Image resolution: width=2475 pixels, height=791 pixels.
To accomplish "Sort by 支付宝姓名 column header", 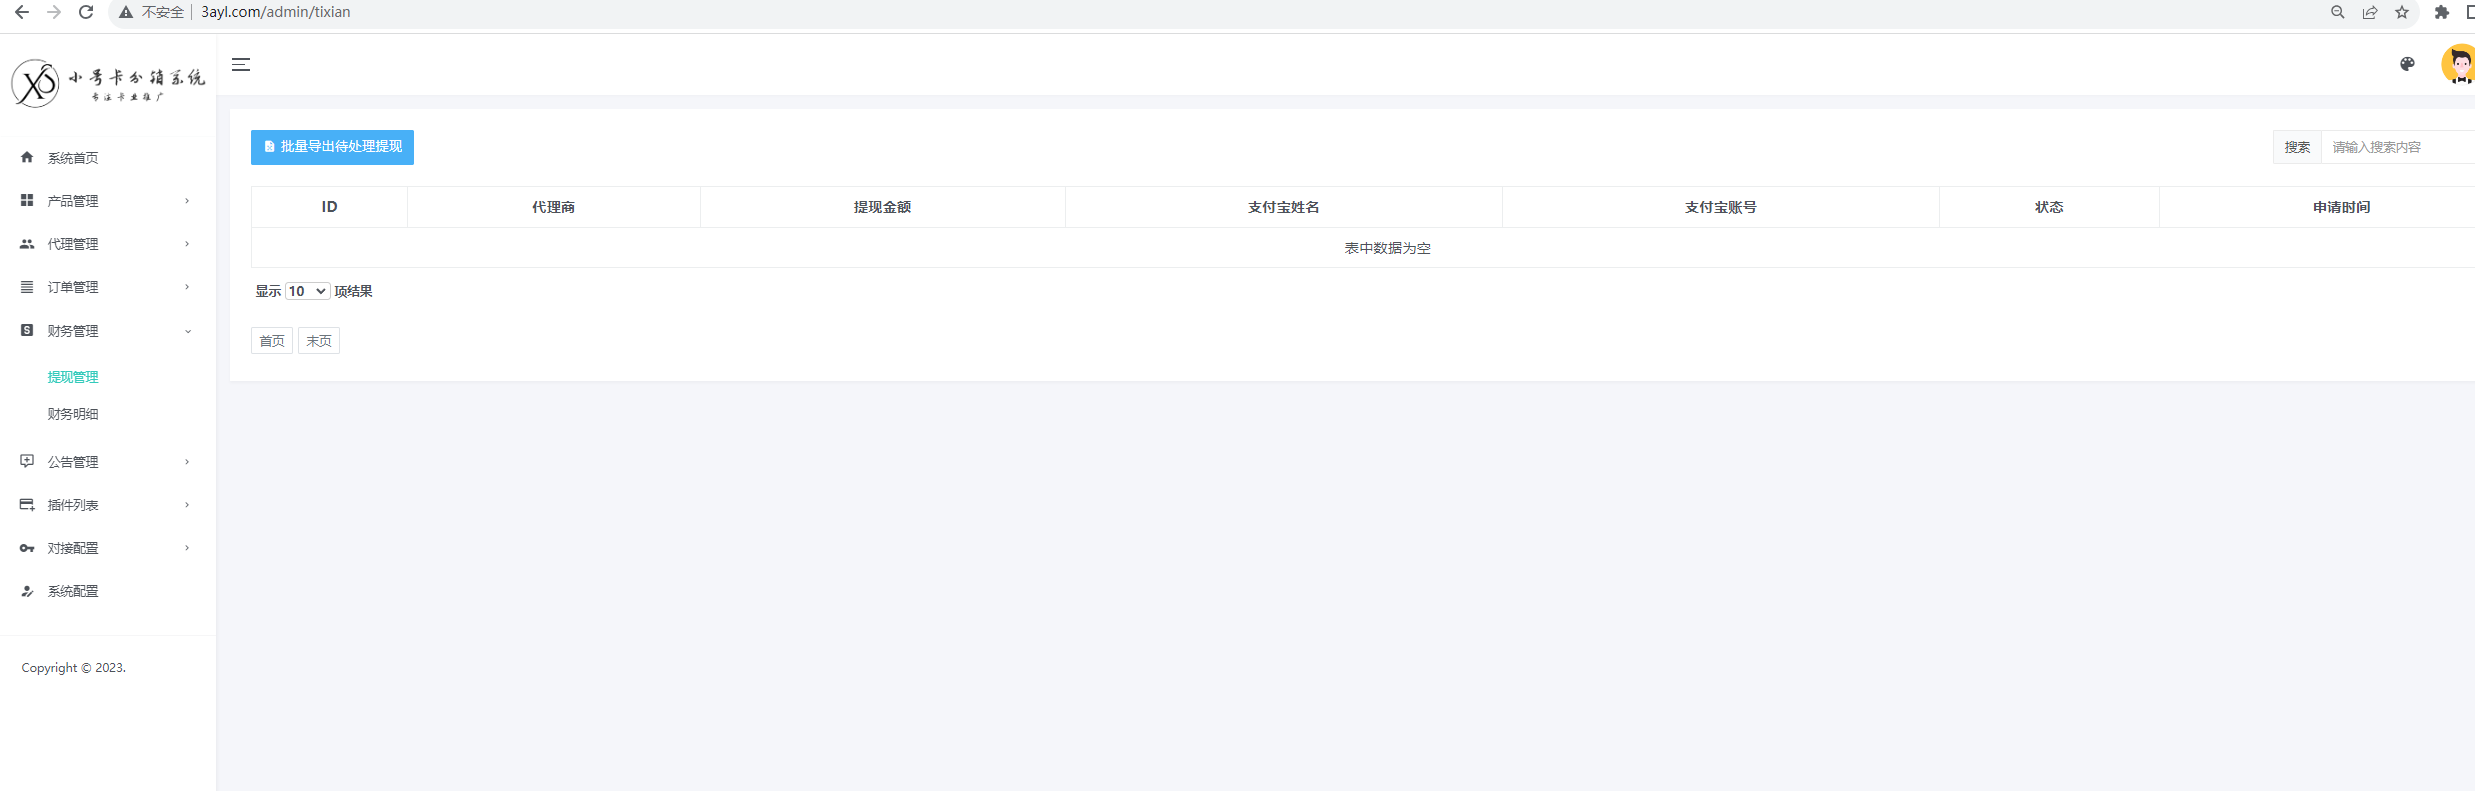I will point(1283,207).
